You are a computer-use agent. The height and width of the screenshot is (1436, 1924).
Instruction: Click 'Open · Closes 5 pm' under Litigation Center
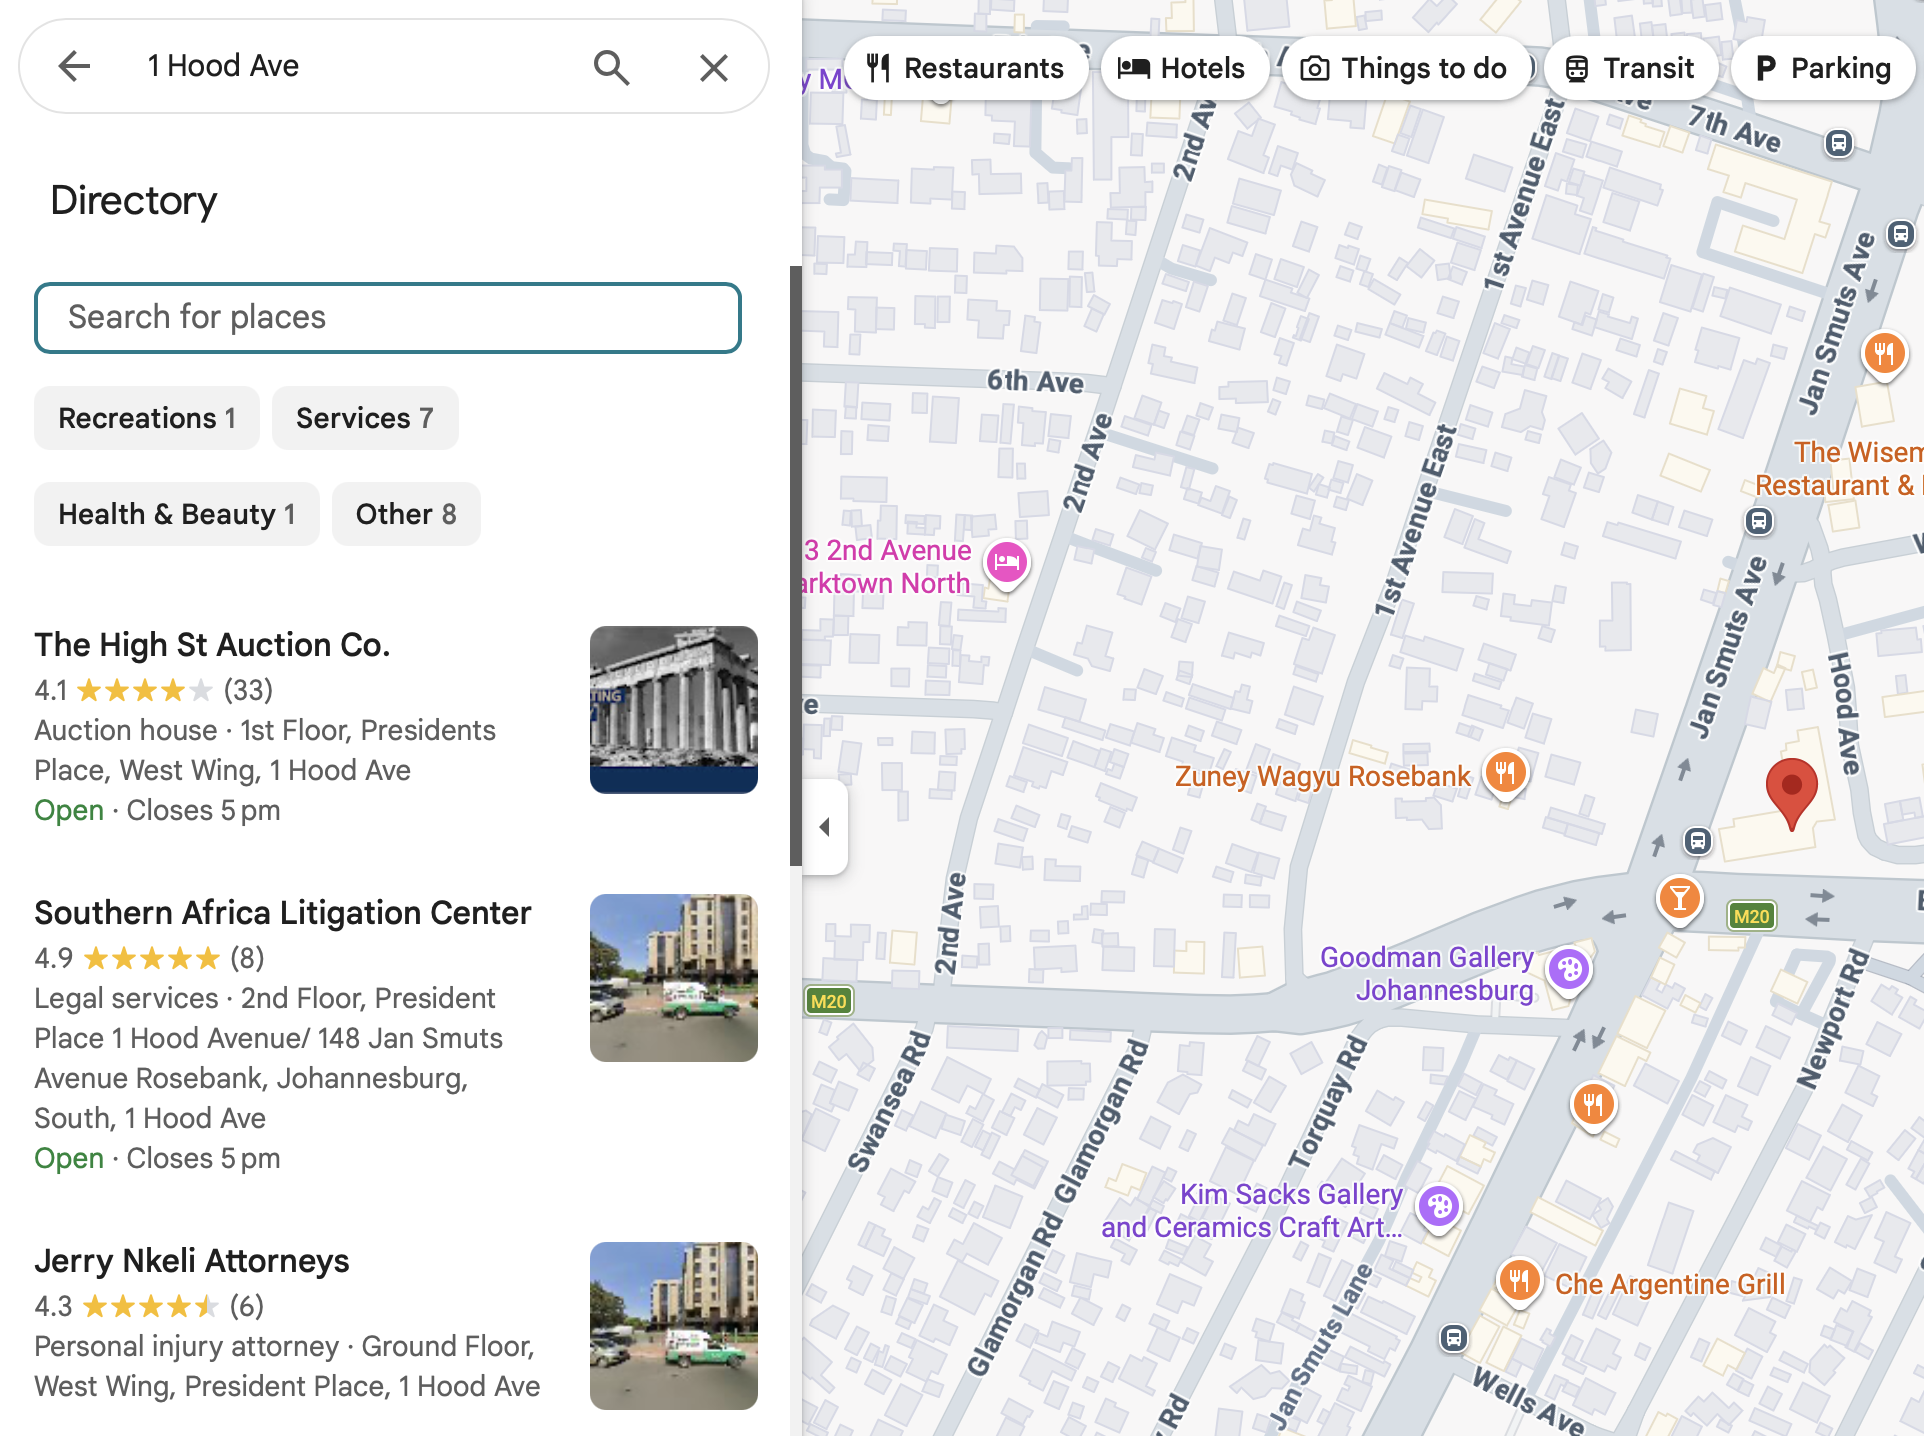pyautogui.click(x=157, y=1158)
